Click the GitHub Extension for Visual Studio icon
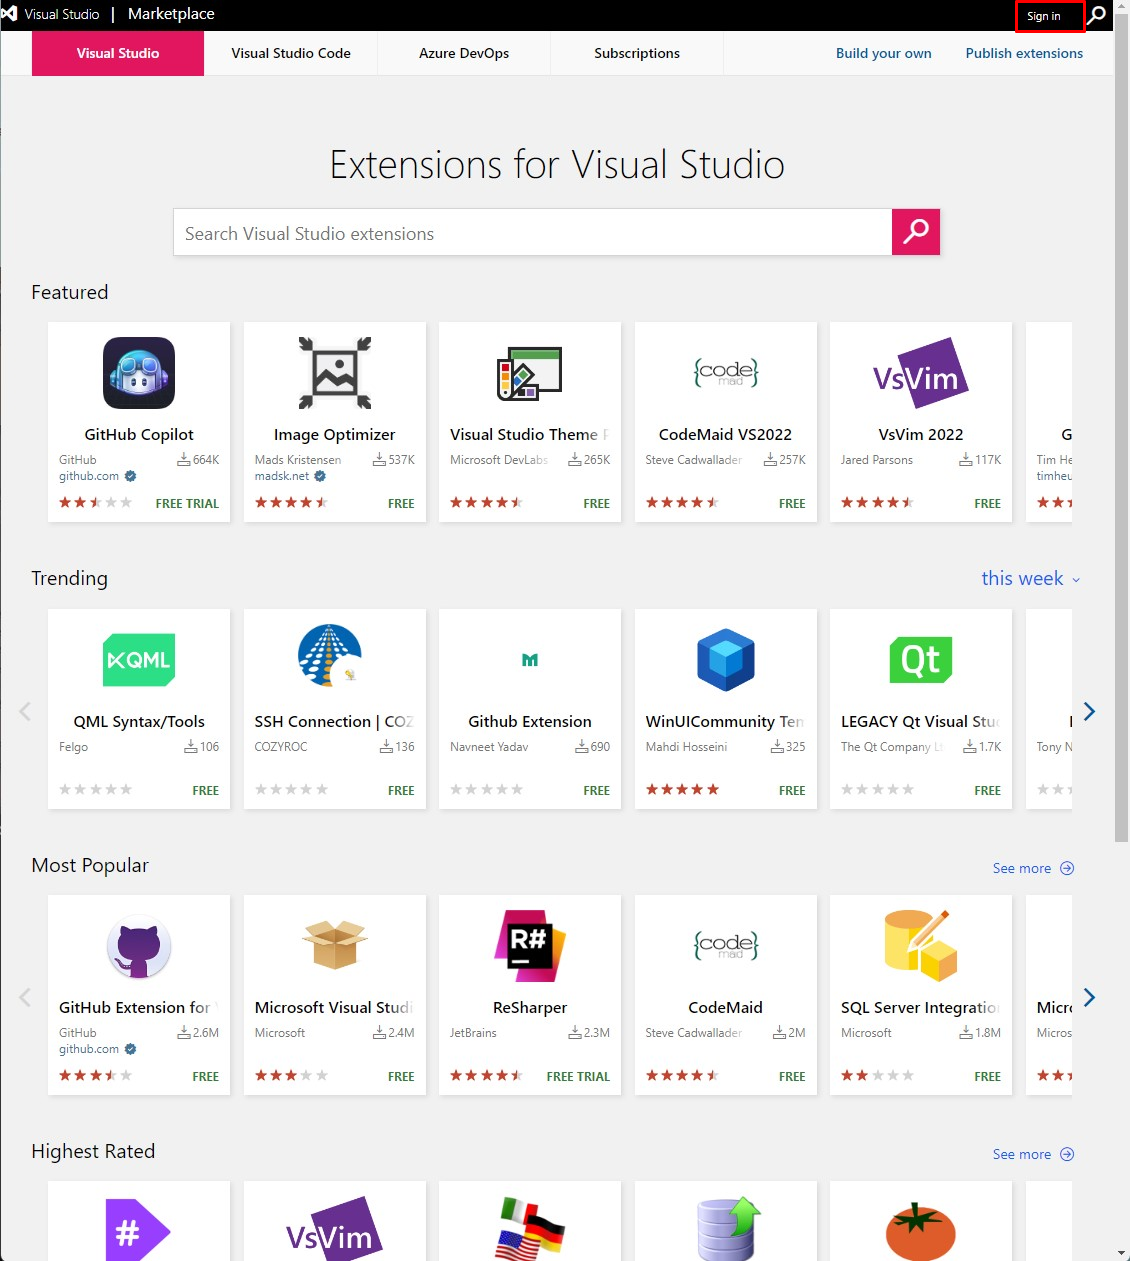The width and height of the screenshot is (1130, 1261). click(139, 947)
